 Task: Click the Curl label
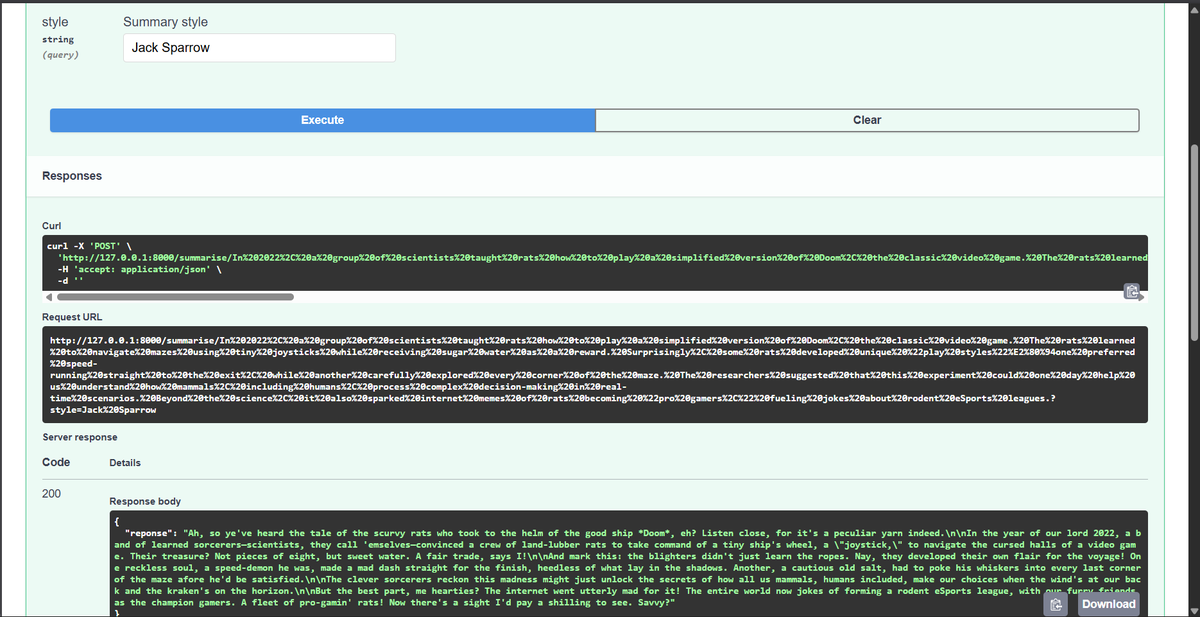pyautogui.click(x=53, y=226)
